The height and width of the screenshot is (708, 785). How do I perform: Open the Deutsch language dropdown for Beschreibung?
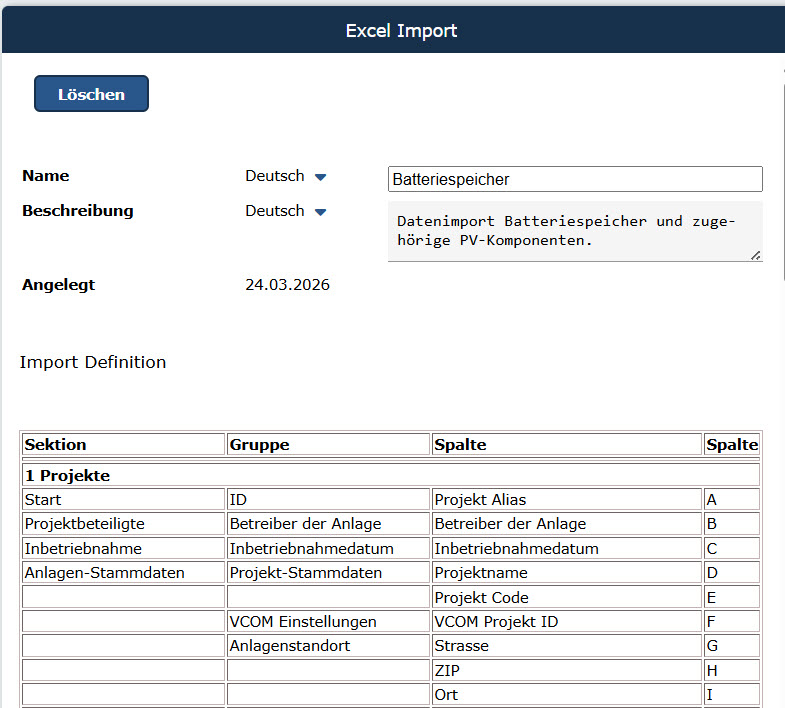tap(285, 211)
